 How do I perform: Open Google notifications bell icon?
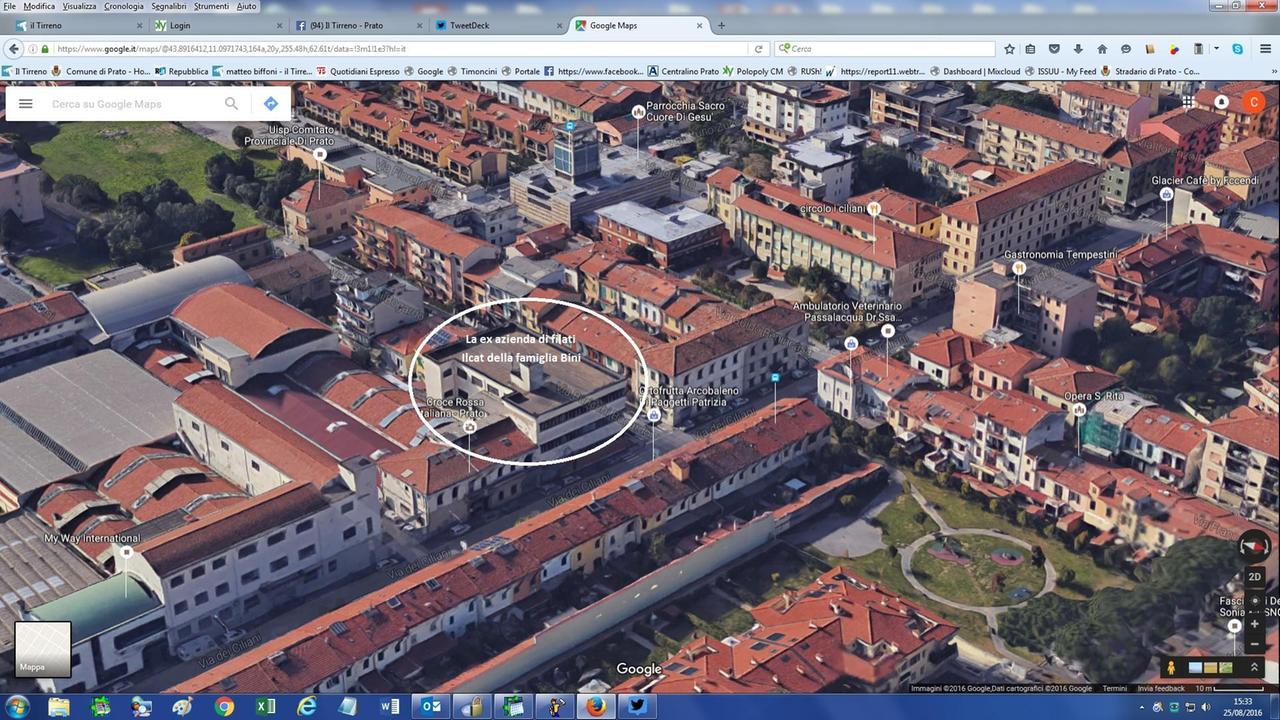click(1221, 102)
